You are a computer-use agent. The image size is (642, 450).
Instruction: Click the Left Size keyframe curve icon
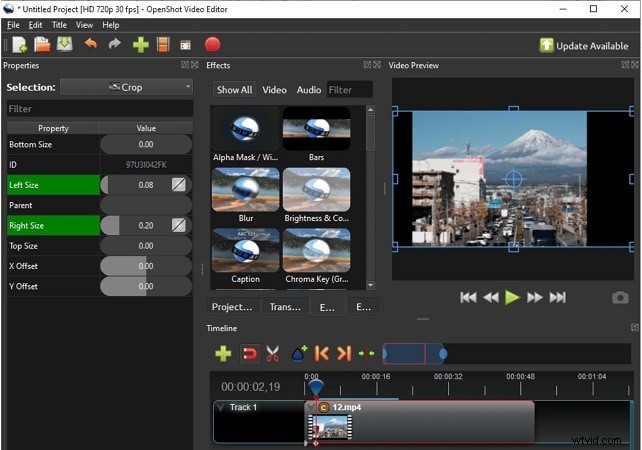click(x=179, y=185)
